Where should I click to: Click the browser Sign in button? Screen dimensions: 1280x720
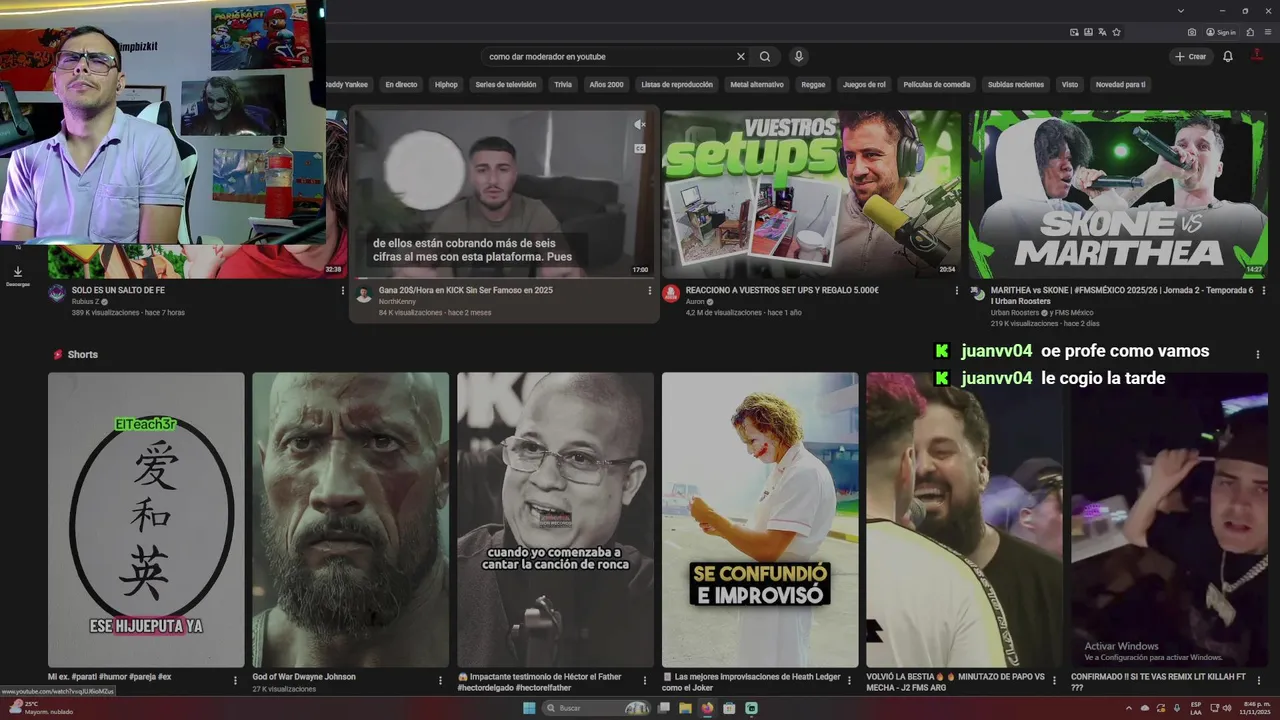[1221, 32]
